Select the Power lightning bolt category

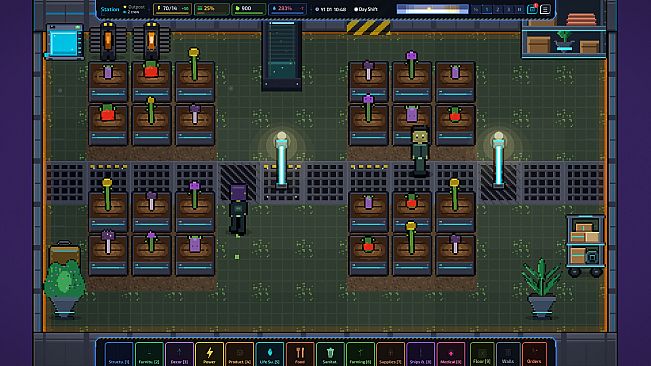pyautogui.click(x=210, y=354)
